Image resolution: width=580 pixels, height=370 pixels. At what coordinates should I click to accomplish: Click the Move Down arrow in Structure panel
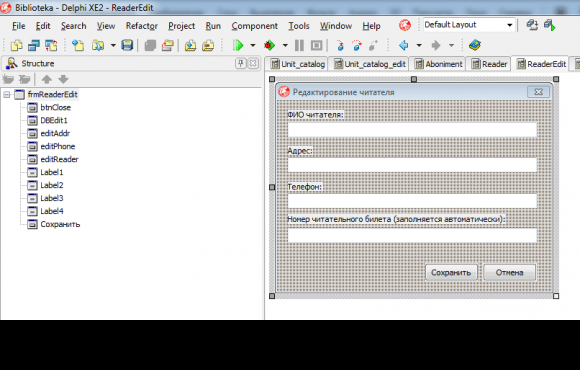(63, 79)
